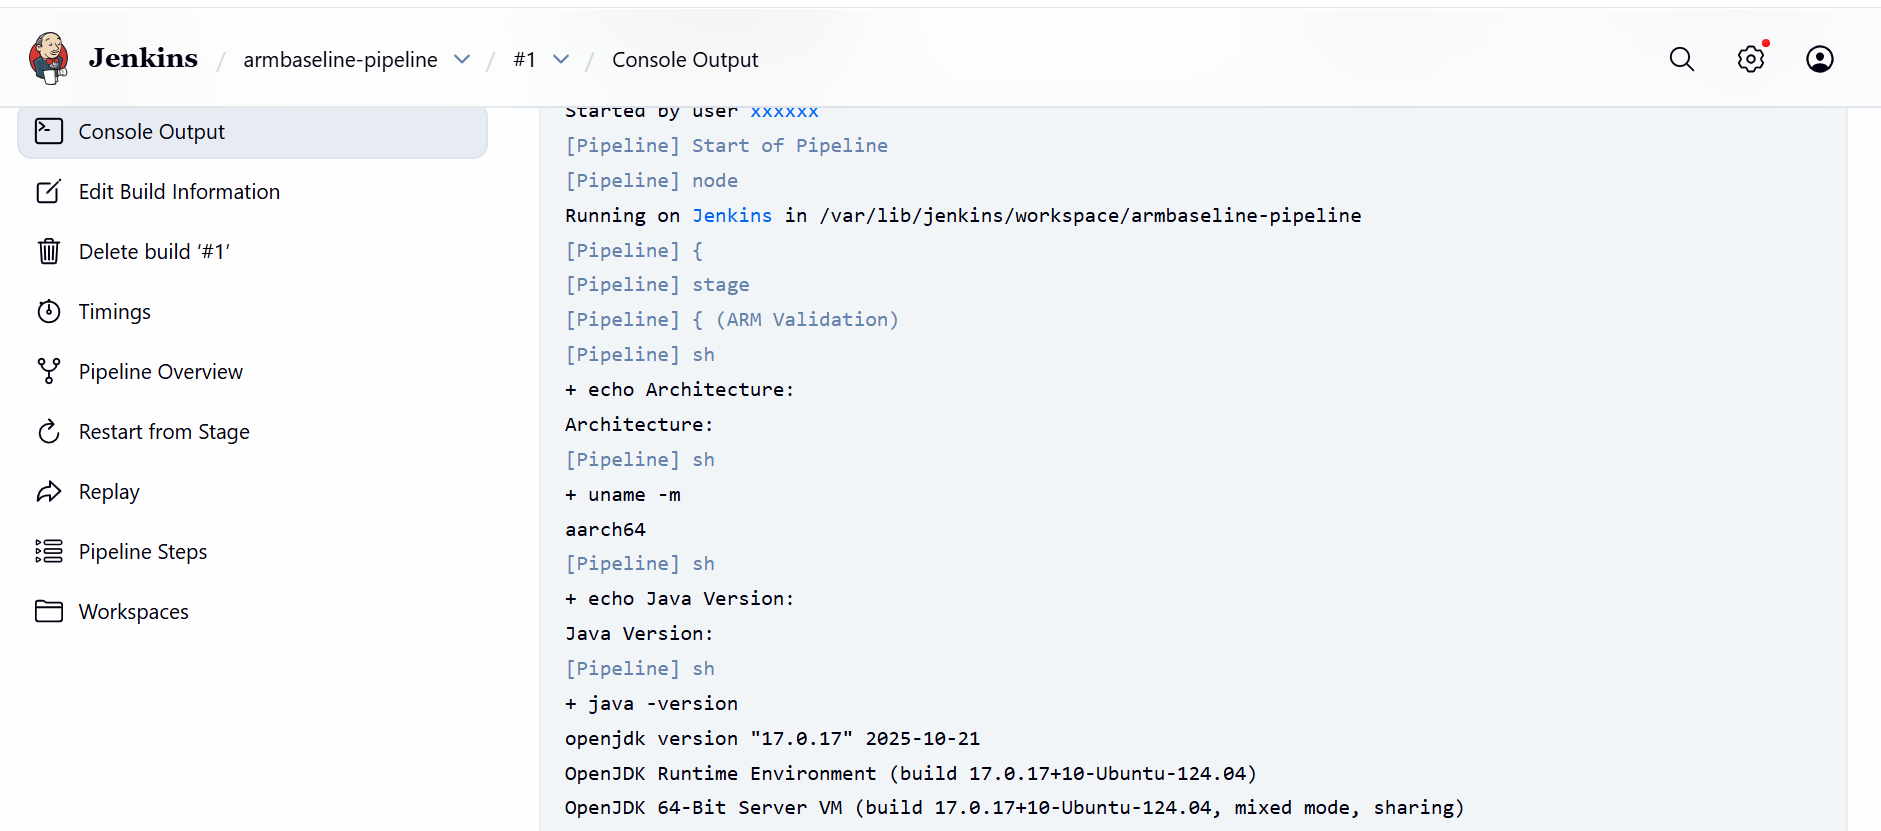
Task: Open the user account icon
Action: (x=1820, y=59)
